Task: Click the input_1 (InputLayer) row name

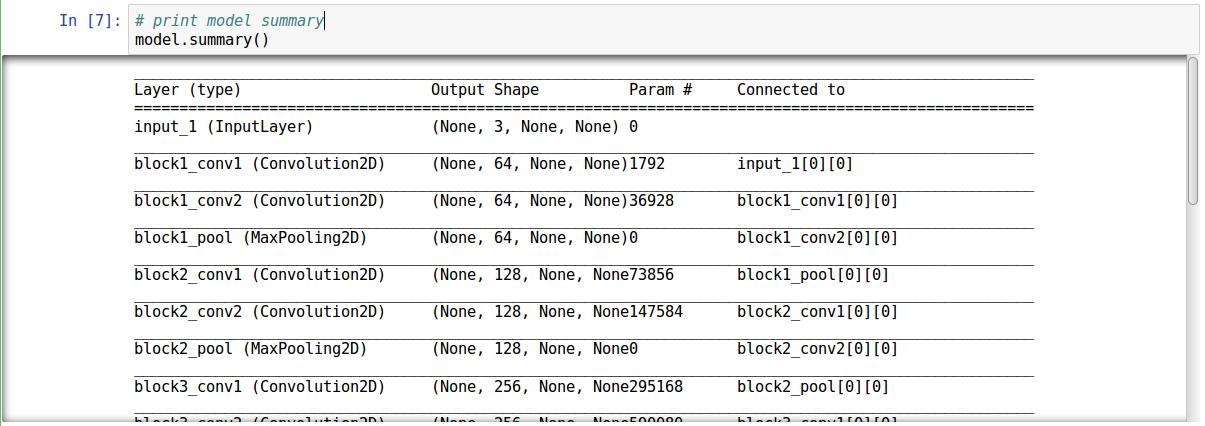Action: [224, 127]
